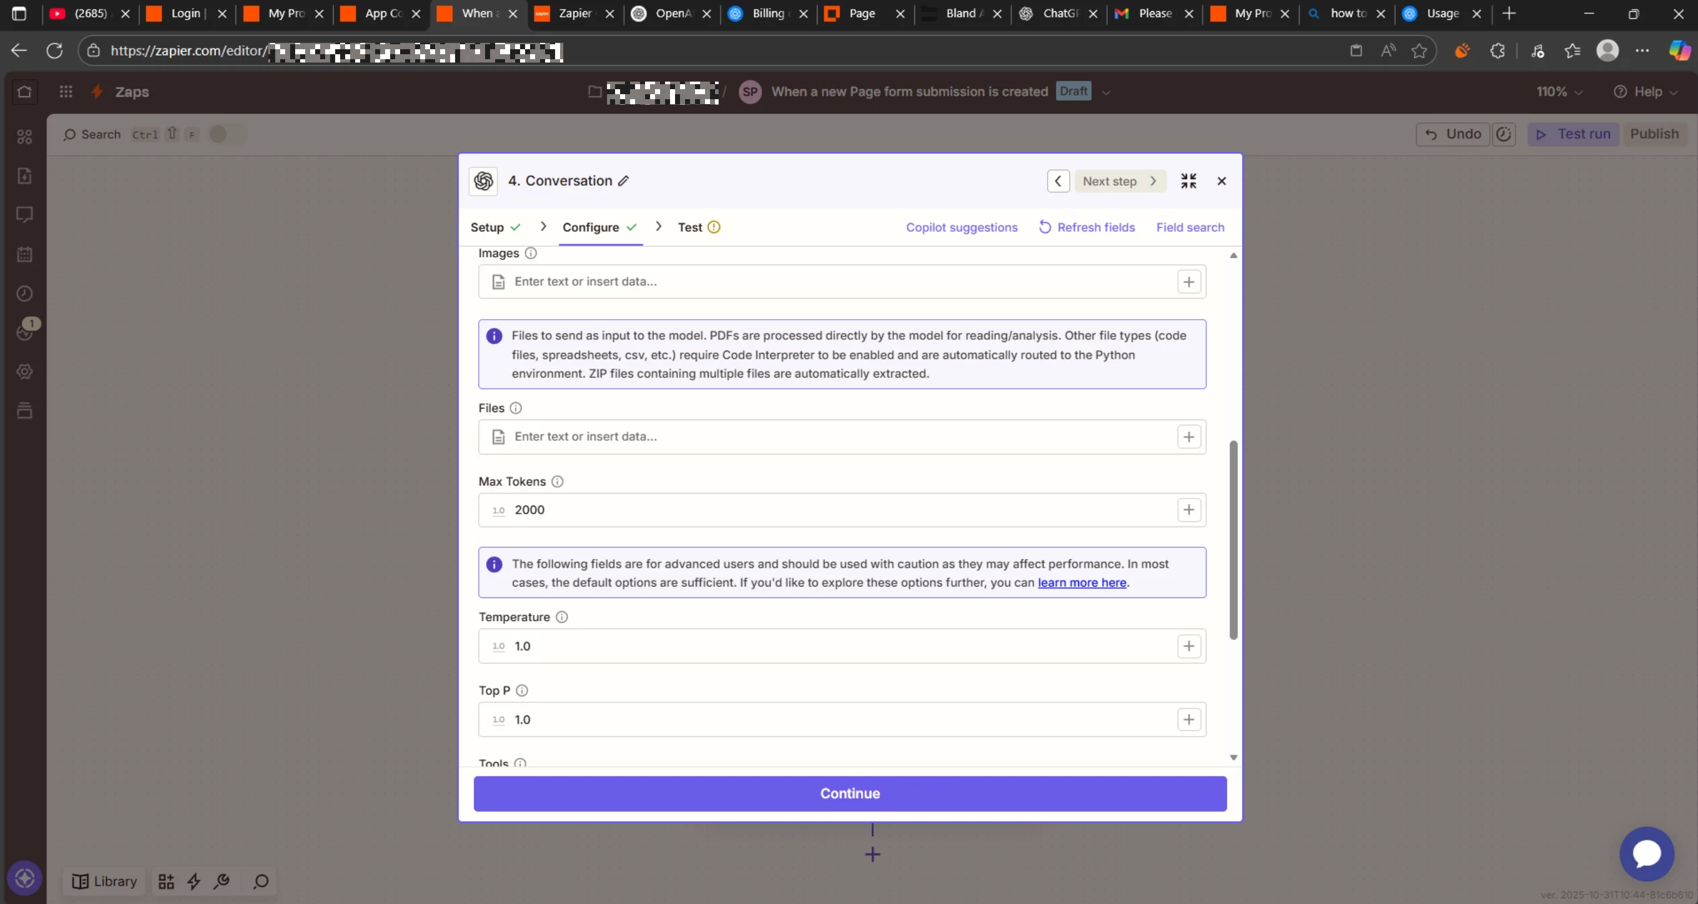Click the plus icon in Images field

click(1188, 282)
